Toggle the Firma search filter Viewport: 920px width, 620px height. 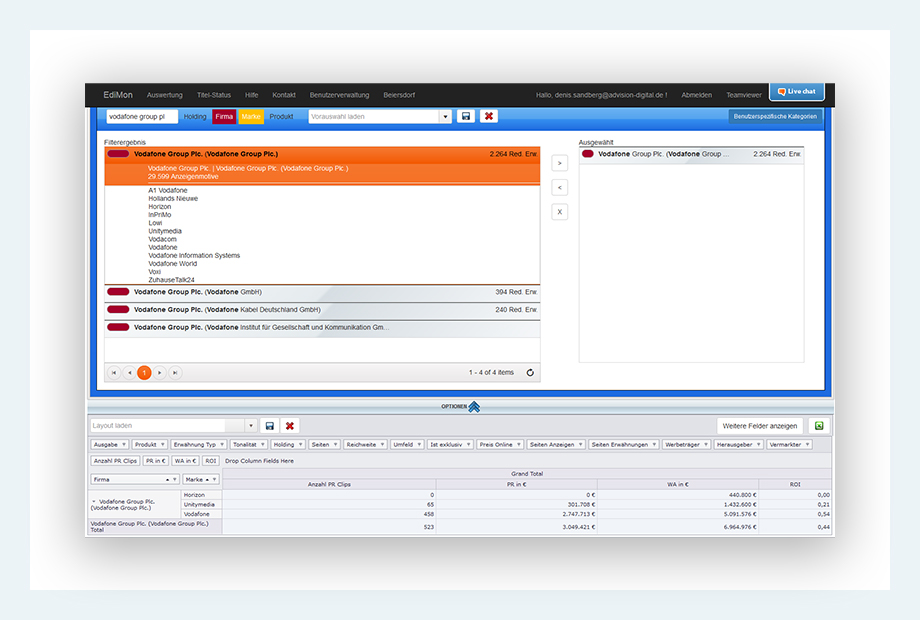(x=224, y=117)
